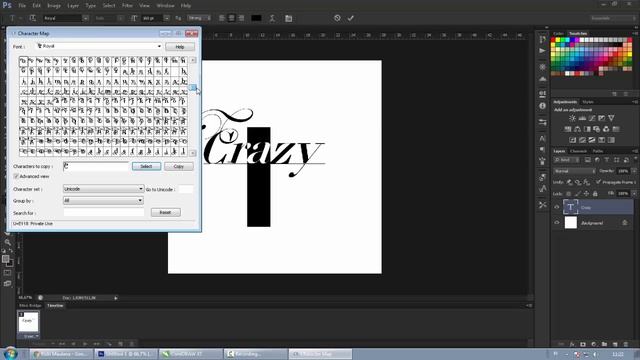Click the Quick Mask mode icon
The height and width of the screenshot is (360, 640).
(x=7, y=273)
